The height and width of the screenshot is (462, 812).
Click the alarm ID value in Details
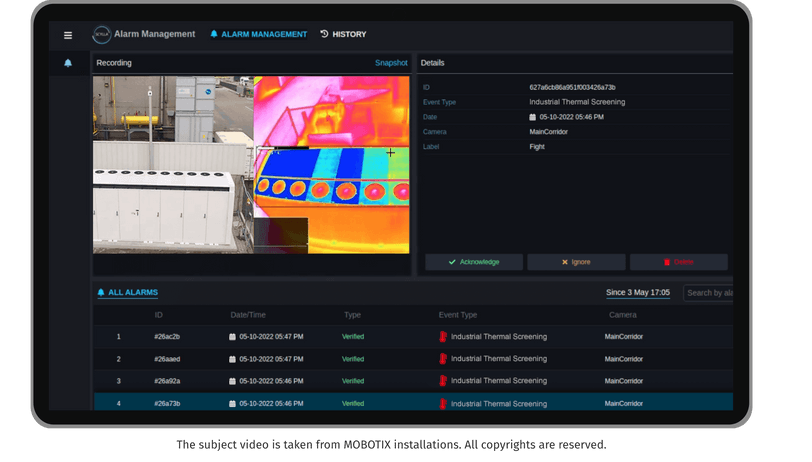pyautogui.click(x=572, y=88)
